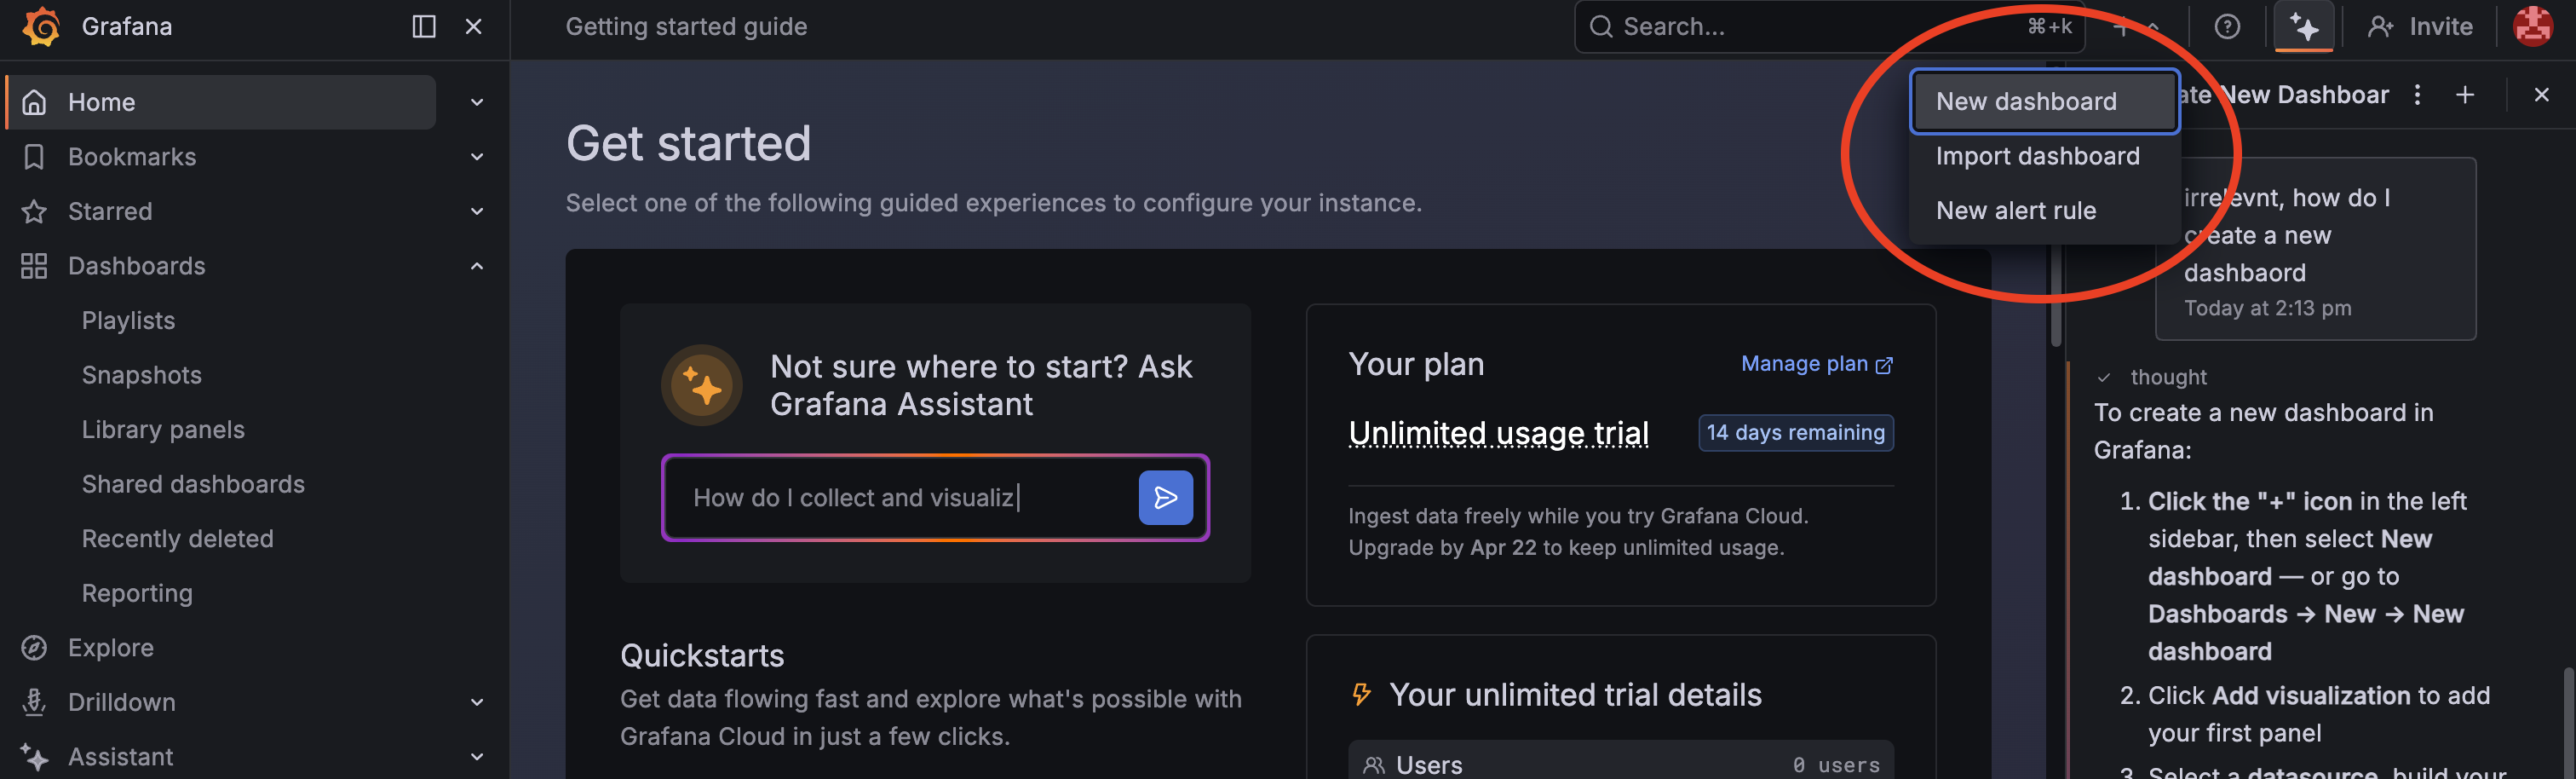Click the Invite button
Screen dimensions: 2576x779
coord(2420,26)
